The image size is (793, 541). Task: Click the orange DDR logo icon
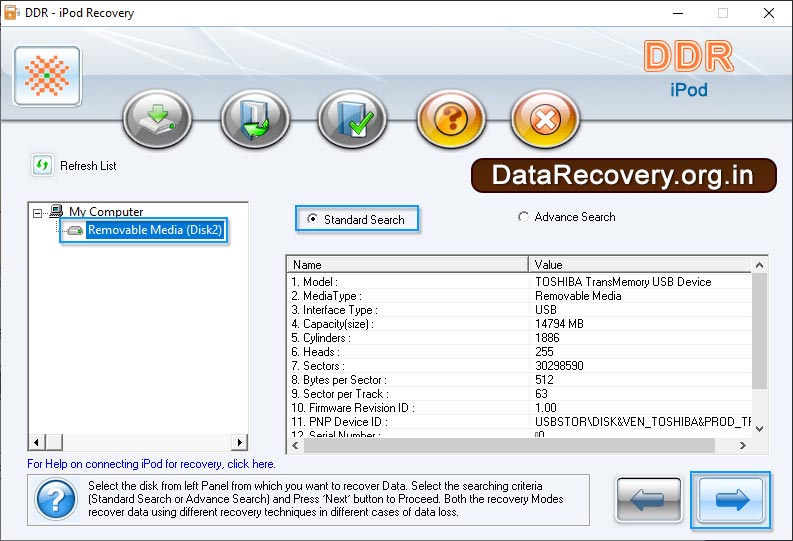48,76
